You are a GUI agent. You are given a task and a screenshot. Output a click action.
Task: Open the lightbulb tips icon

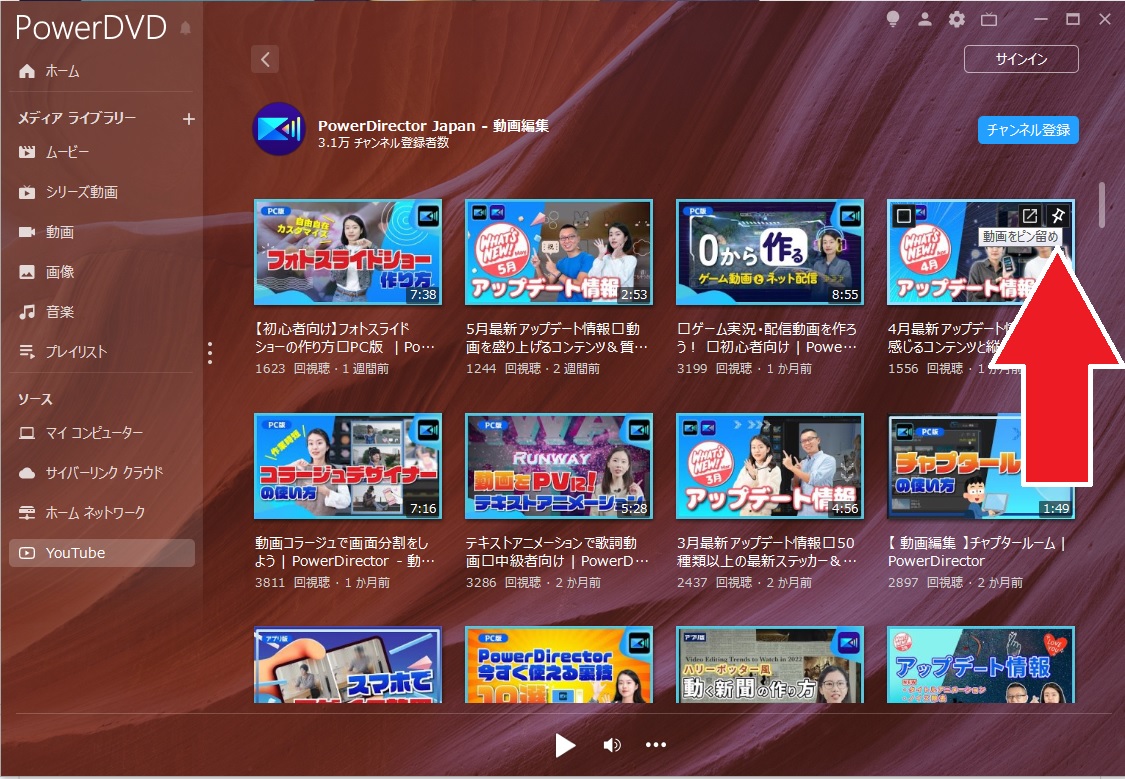click(893, 19)
